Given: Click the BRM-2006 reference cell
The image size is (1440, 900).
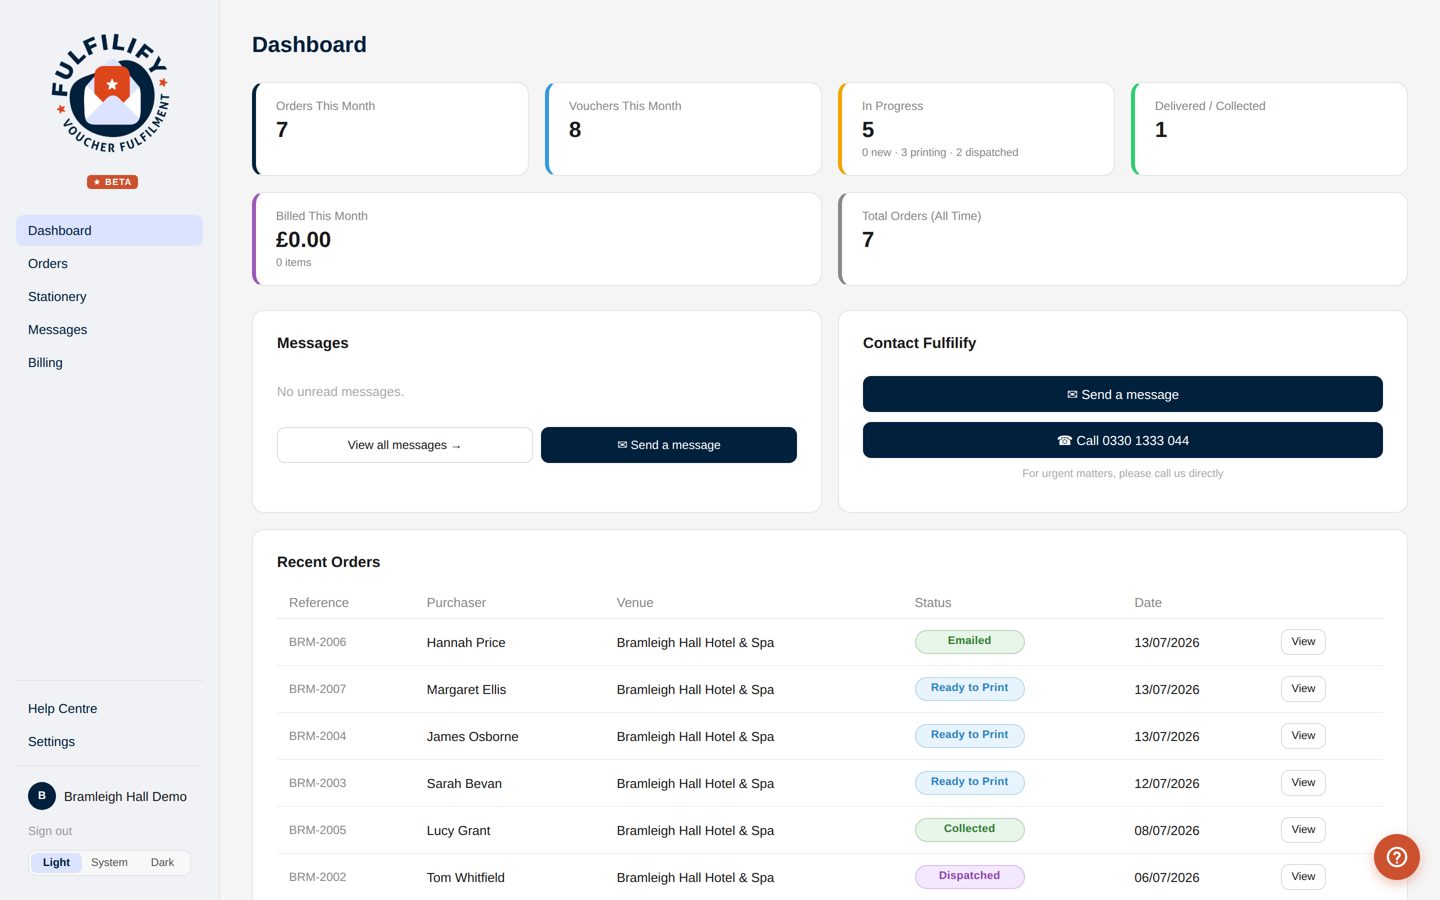Looking at the screenshot, I should pyautogui.click(x=318, y=642).
